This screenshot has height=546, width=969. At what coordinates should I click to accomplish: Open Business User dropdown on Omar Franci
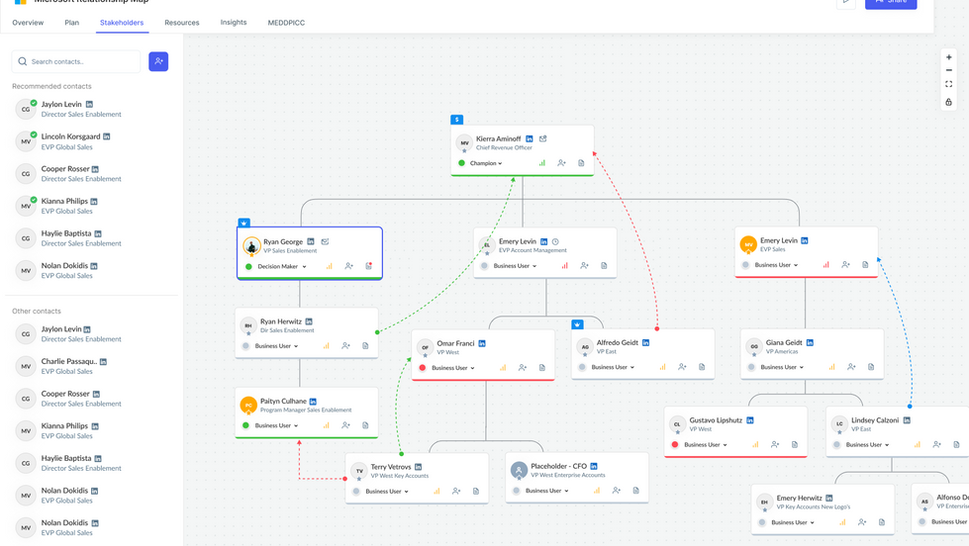(453, 368)
